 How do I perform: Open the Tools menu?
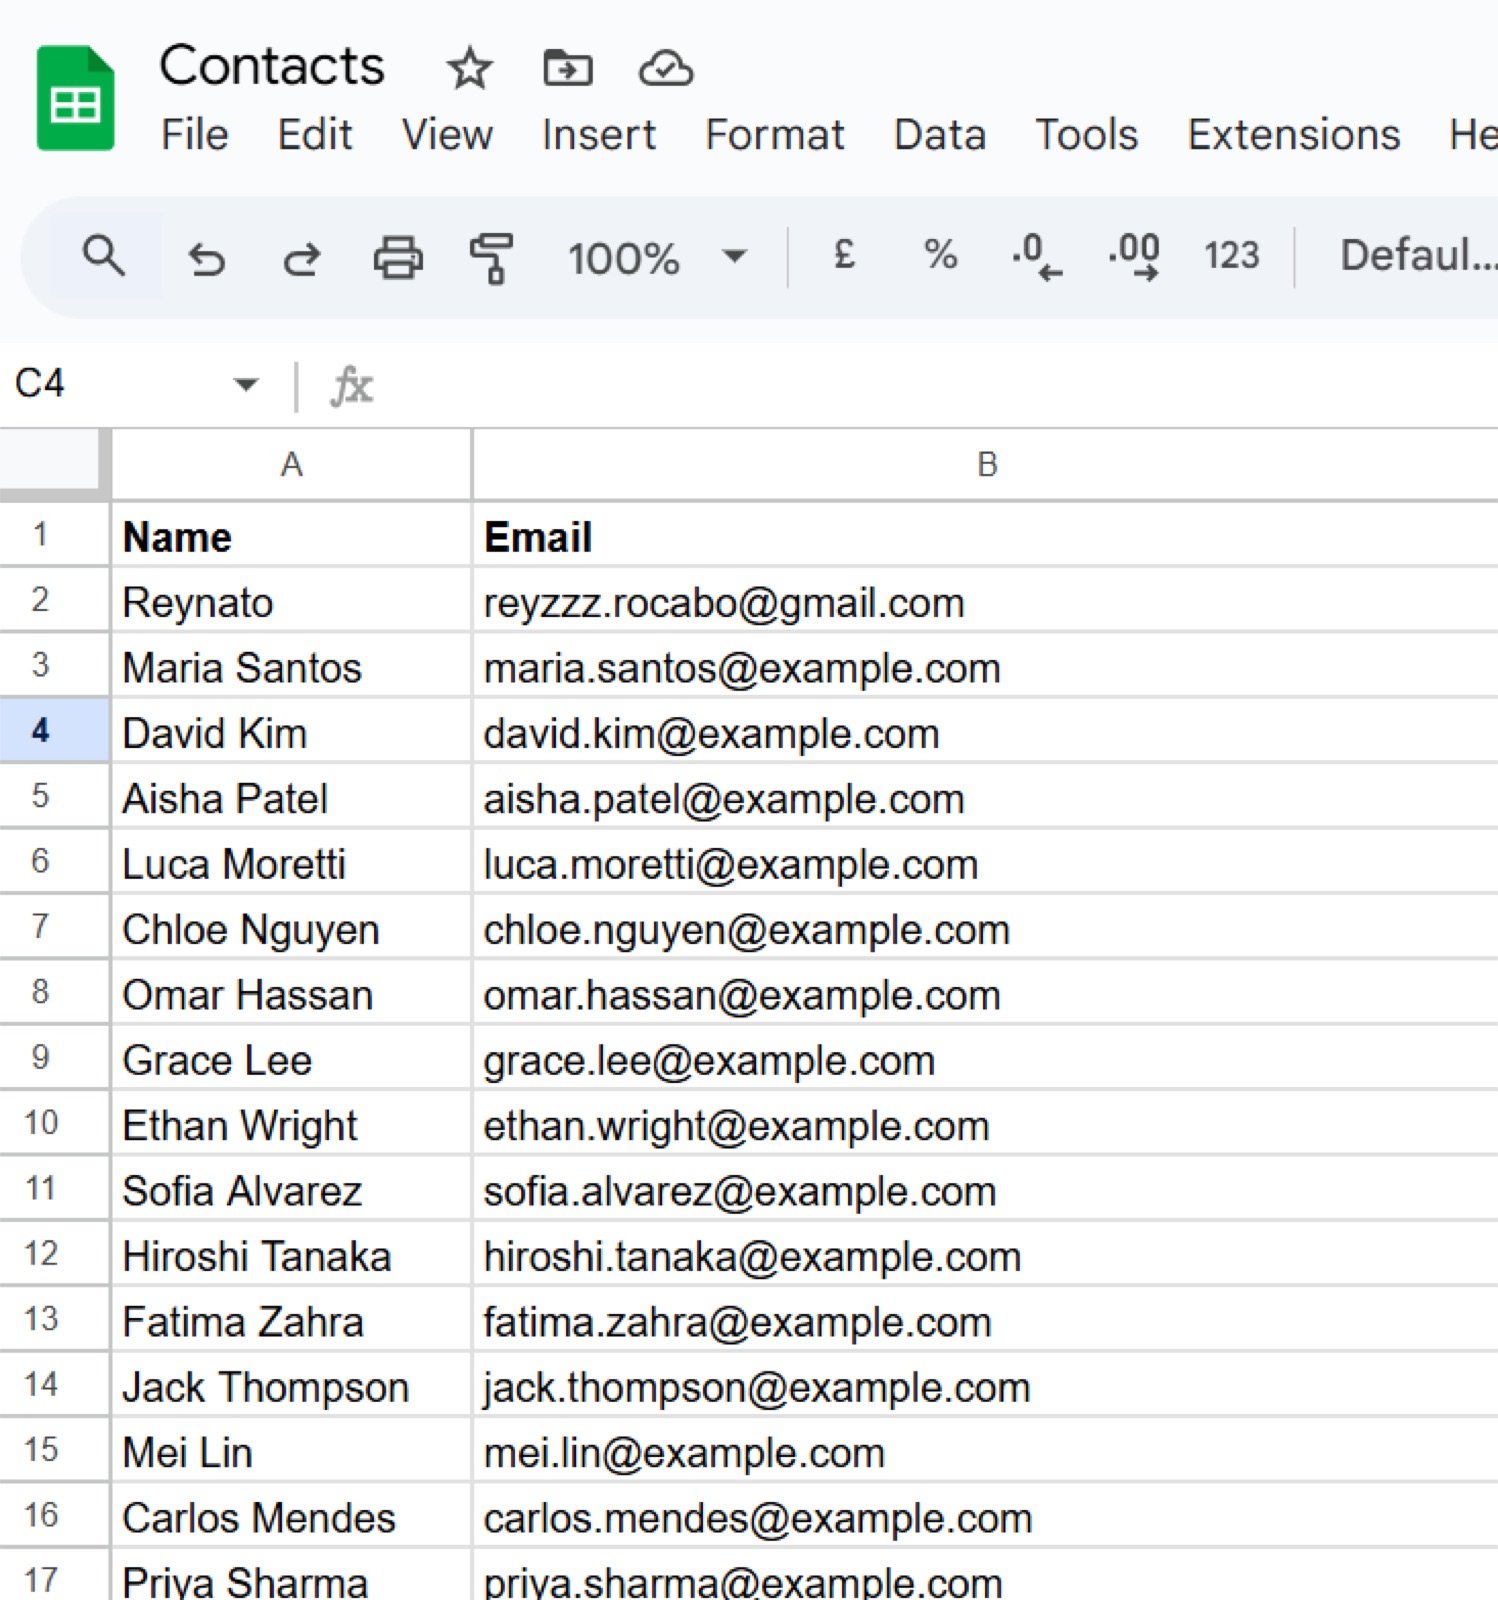pyautogui.click(x=1086, y=135)
